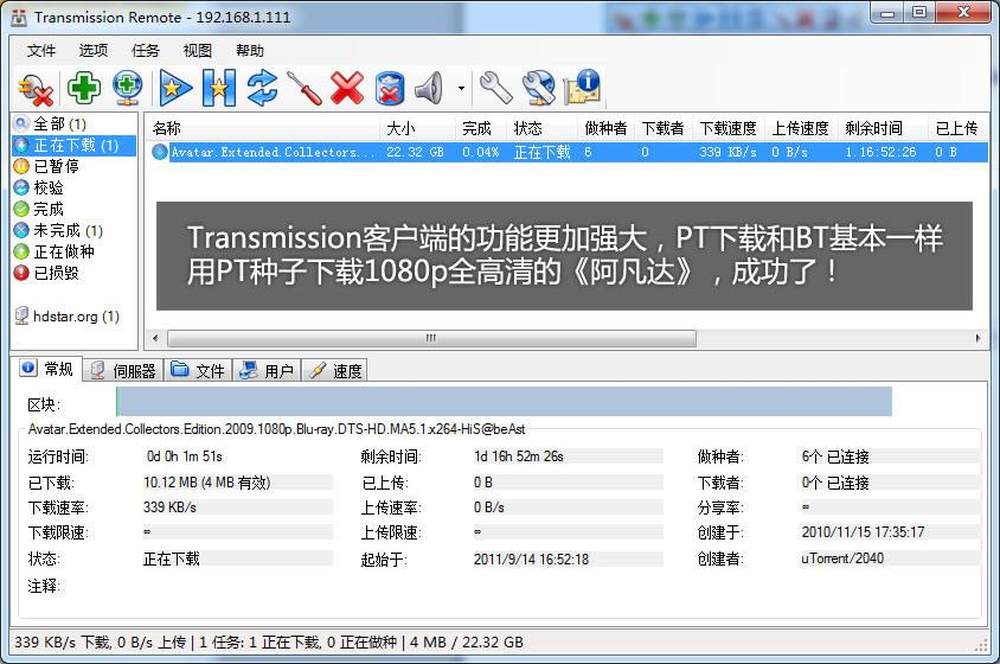Sort by the 做种者 column header
The height and width of the screenshot is (664, 1000).
[x=606, y=128]
